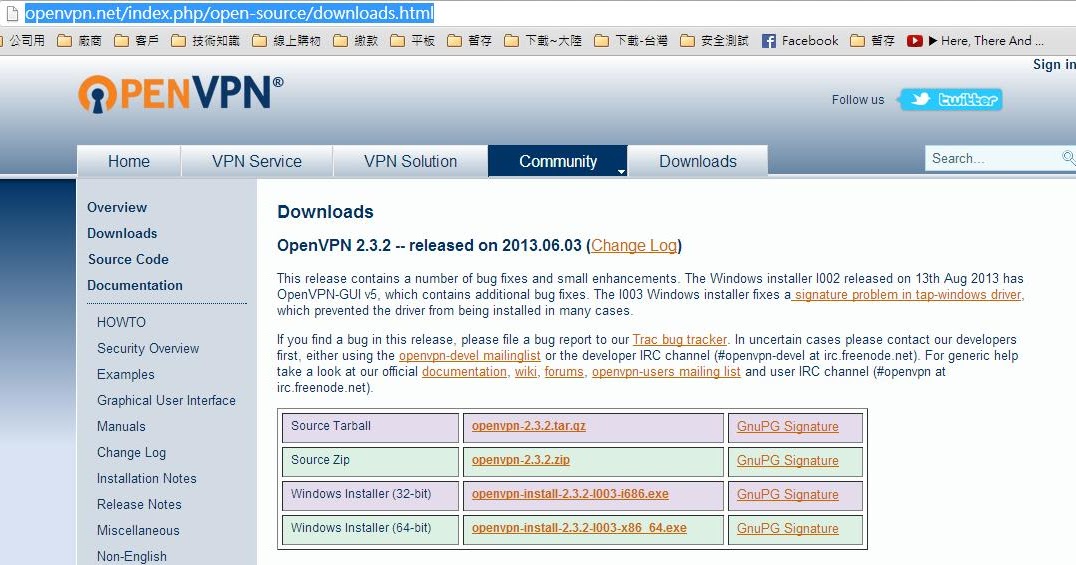Select the Community tab
The height and width of the screenshot is (565, 1076).
tap(557, 161)
